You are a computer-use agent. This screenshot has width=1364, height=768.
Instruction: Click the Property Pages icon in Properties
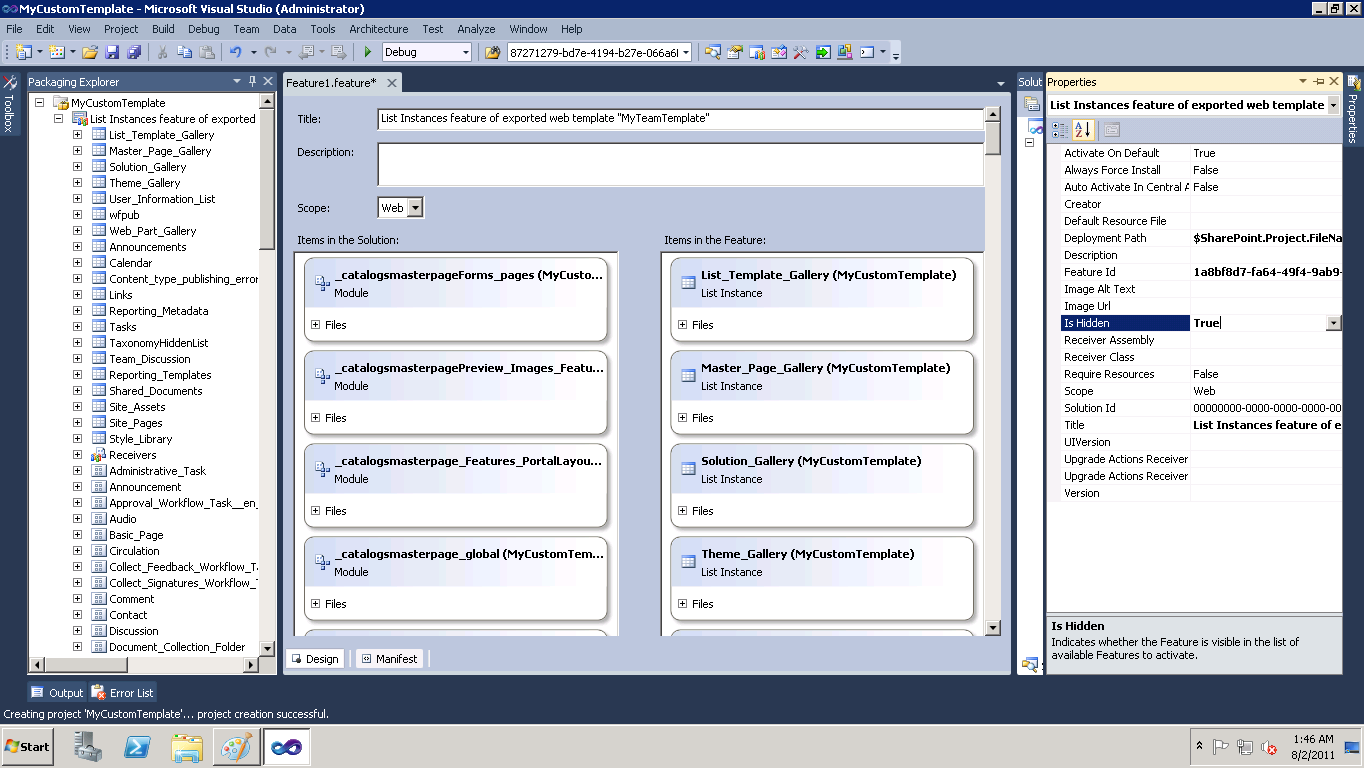[x=1112, y=130]
